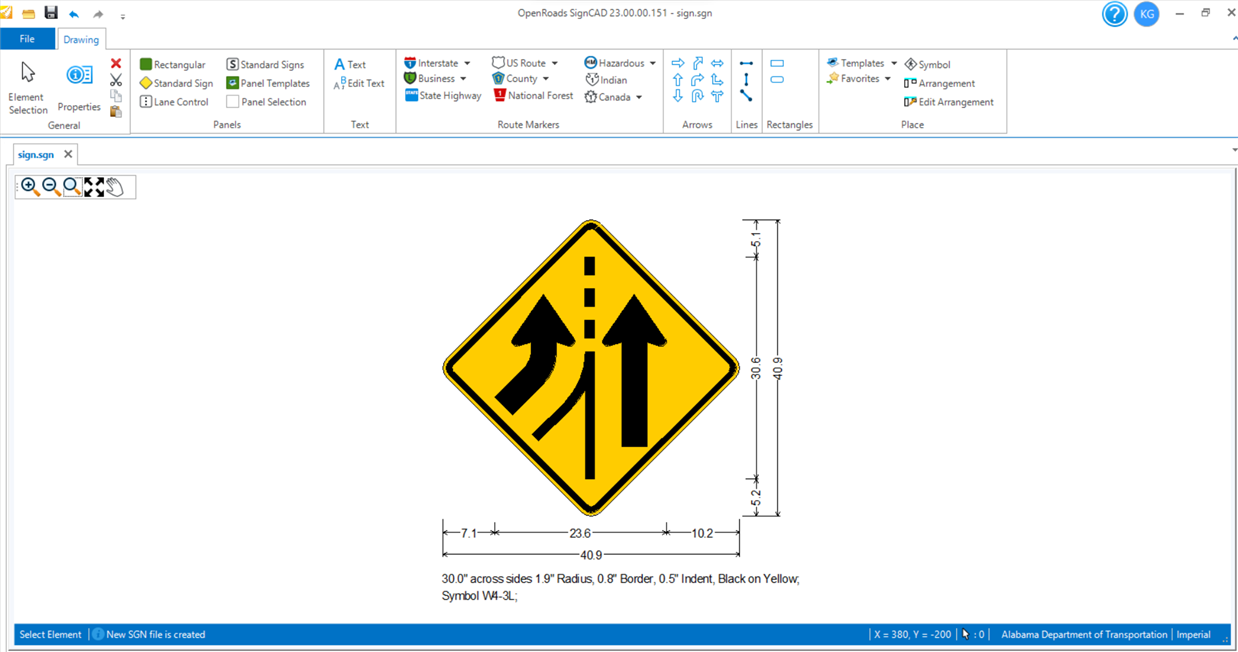Insert down-pointing arrow
The width and height of the screenshot is (1238, 652).
pyautogui.click(x=678, y=97)
